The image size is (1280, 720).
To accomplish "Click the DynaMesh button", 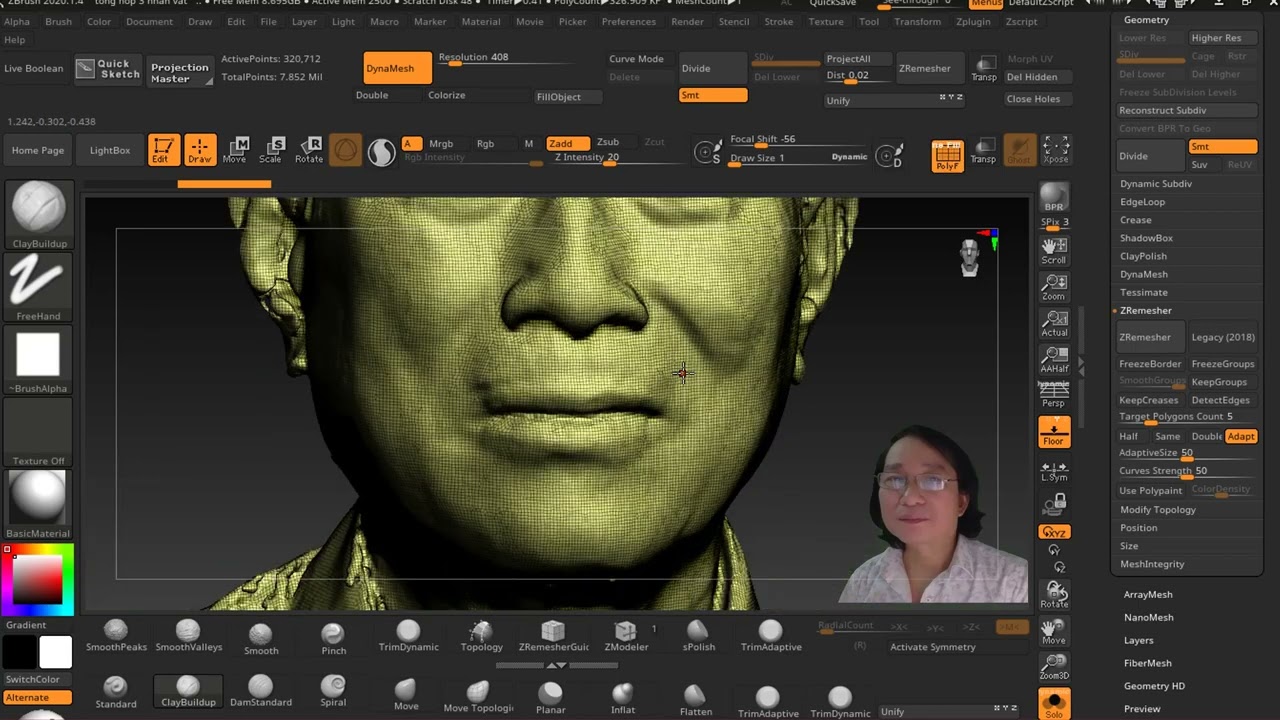I will point(398,68).
